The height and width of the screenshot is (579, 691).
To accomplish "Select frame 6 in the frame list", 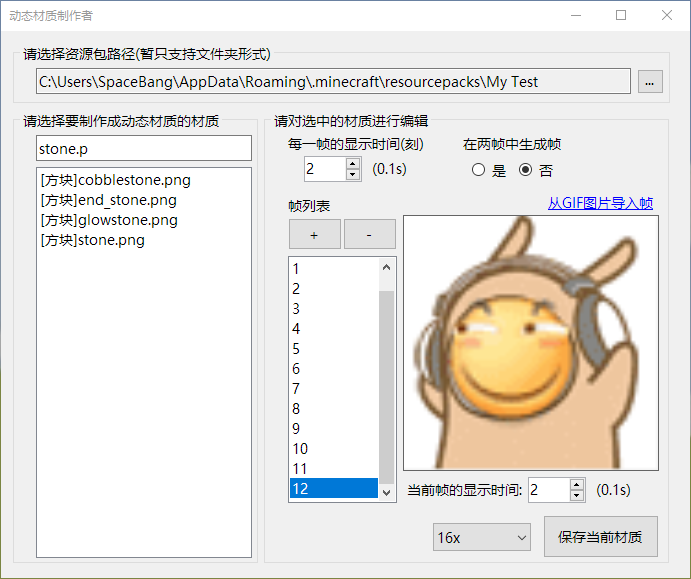I will click(334, 368).
